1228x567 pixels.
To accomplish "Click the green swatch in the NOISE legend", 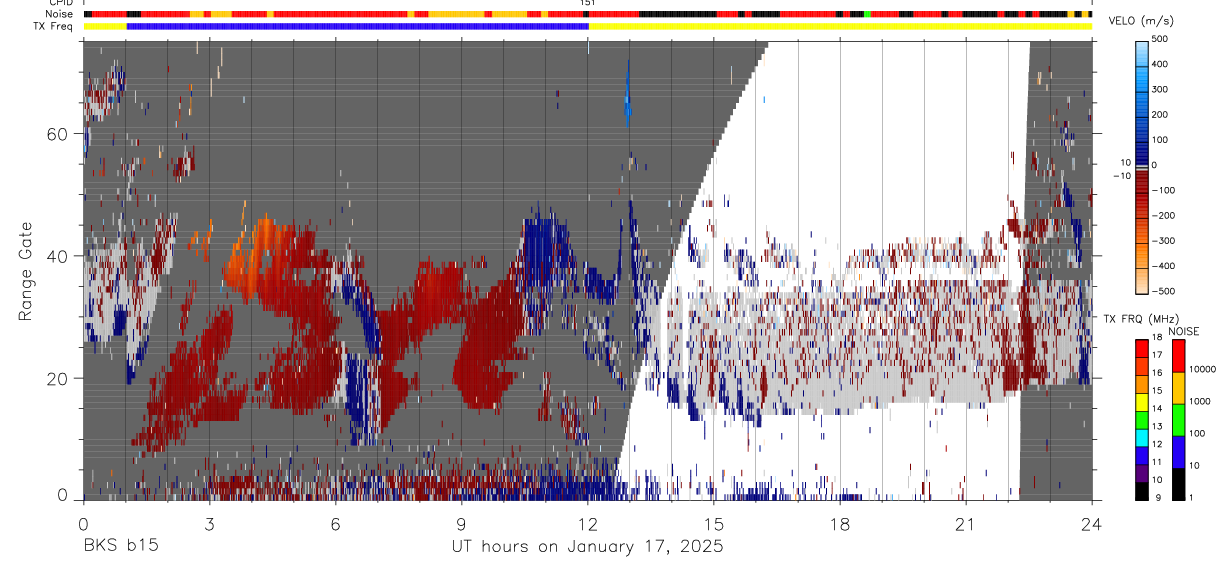I will coord(1179,420).
